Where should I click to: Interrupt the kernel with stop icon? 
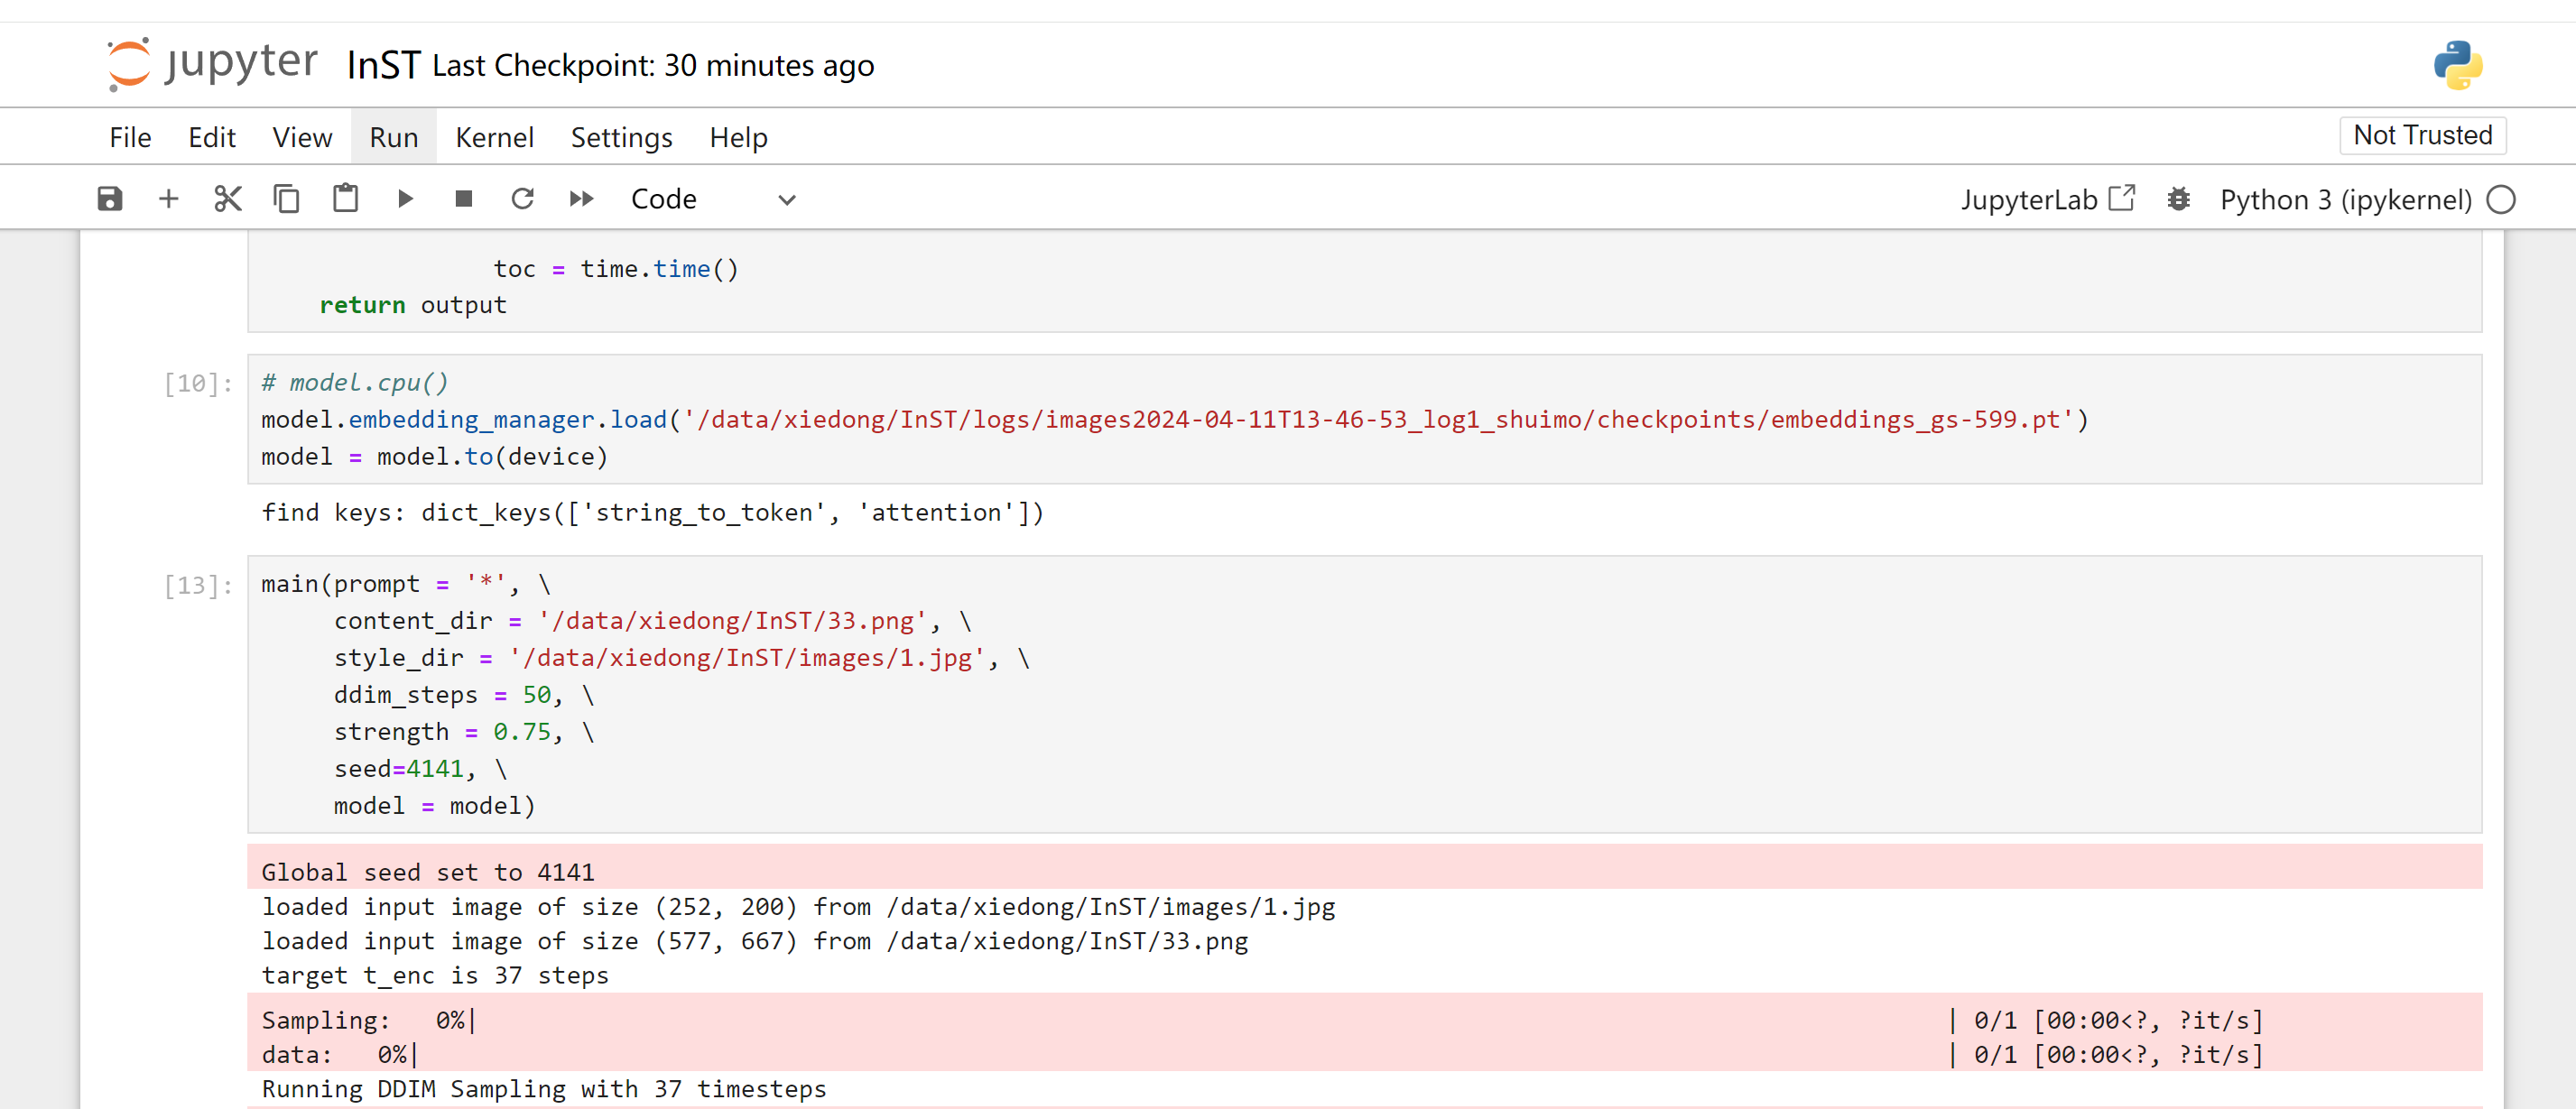coord(463,199)
